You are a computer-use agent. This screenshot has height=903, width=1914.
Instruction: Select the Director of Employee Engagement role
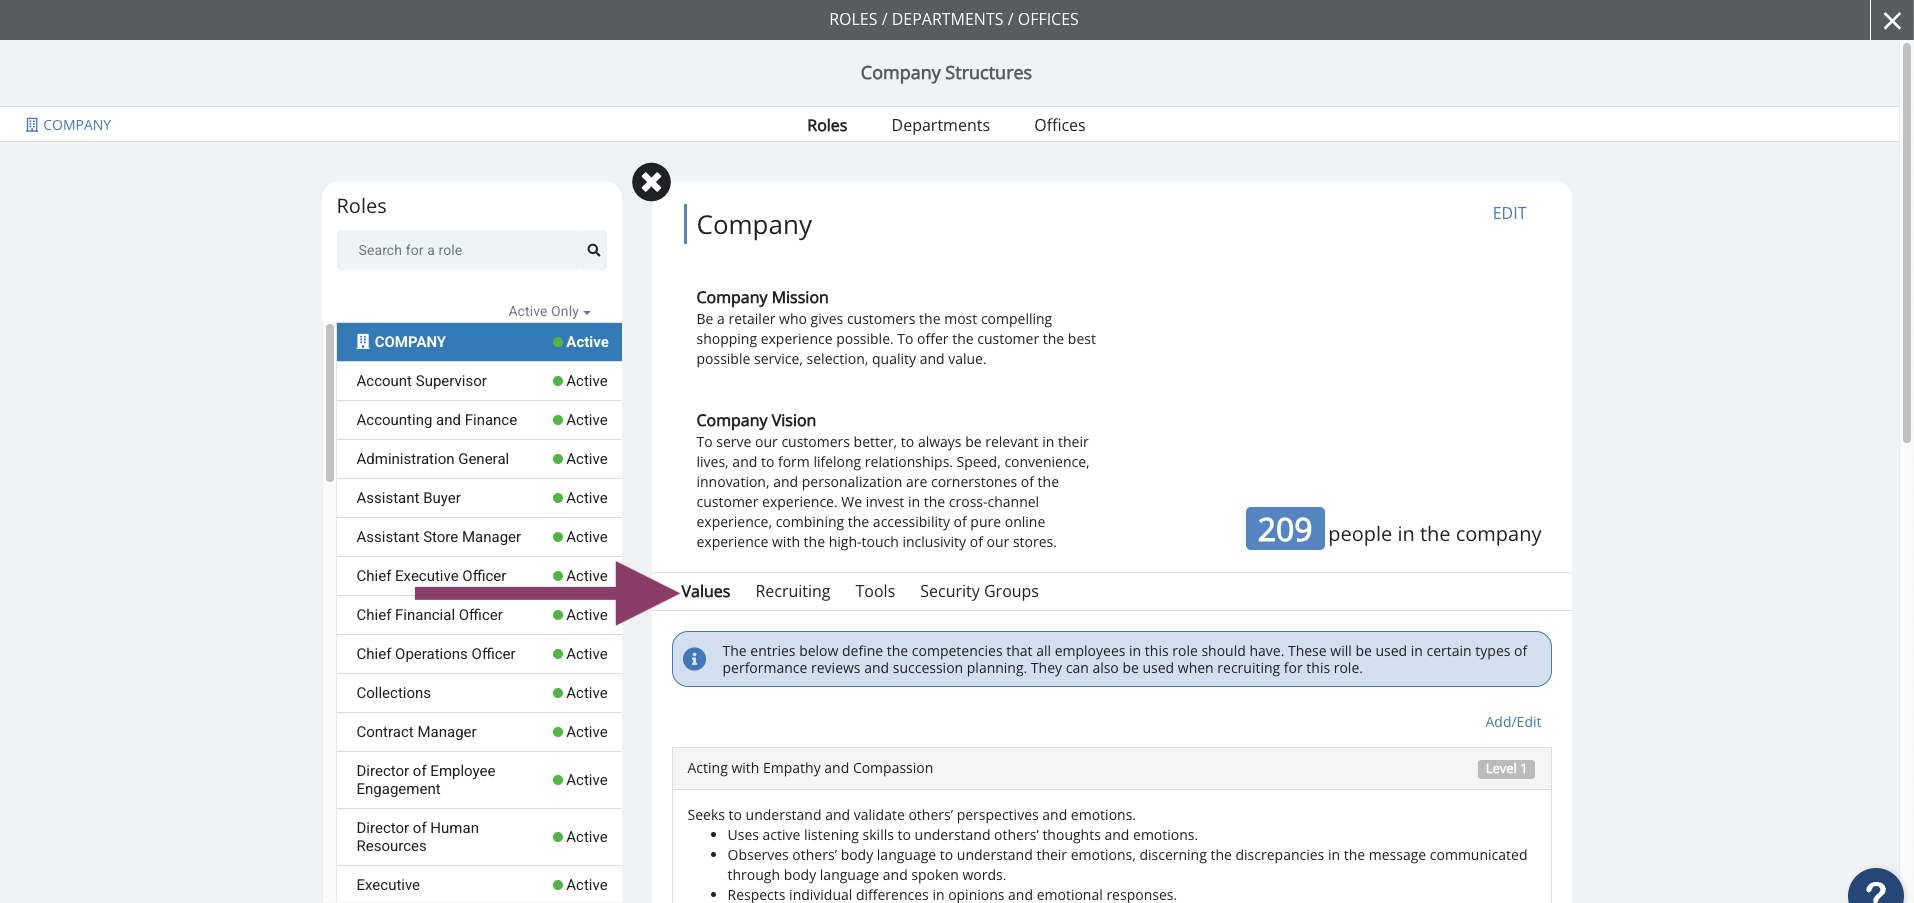pos(479,780)
